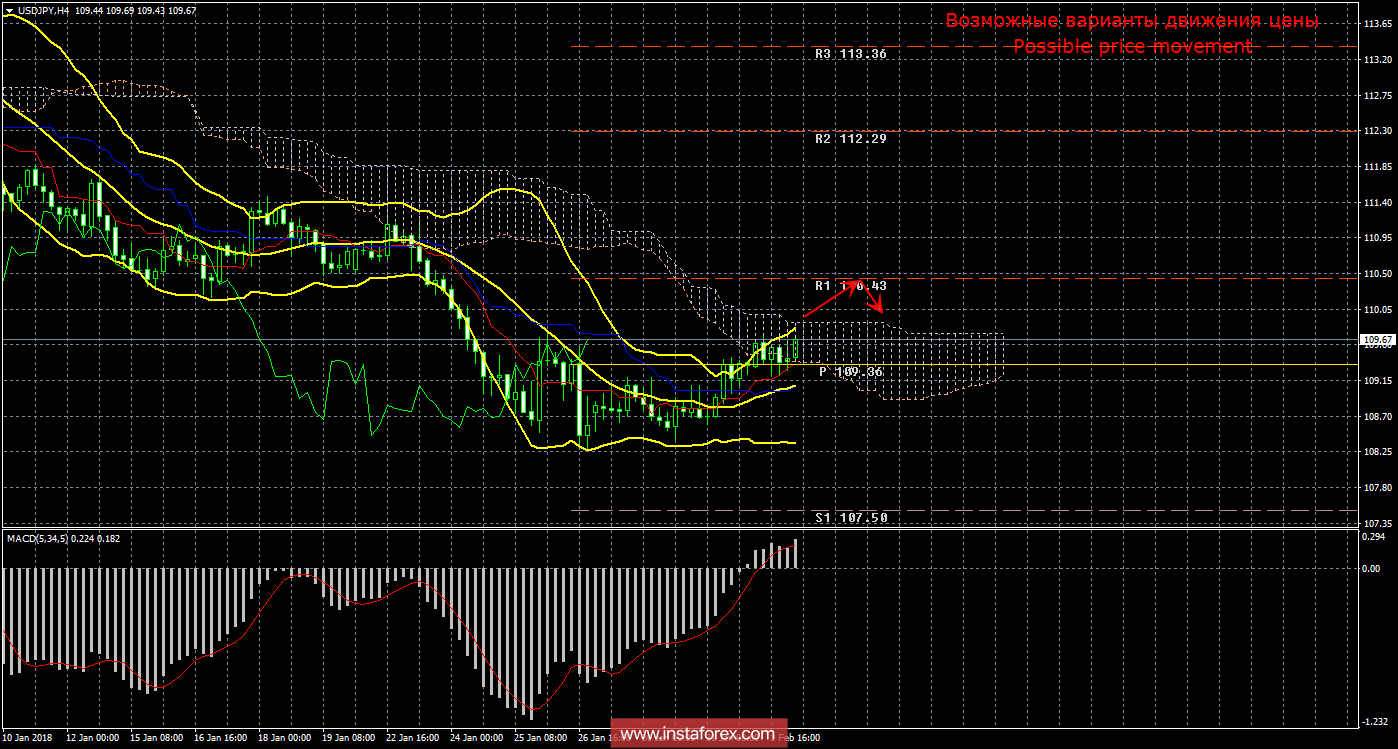The image size is (1398, 749).
Task: Click the 24 Jan 00:00 time label
Action: [x=476, y=738]
